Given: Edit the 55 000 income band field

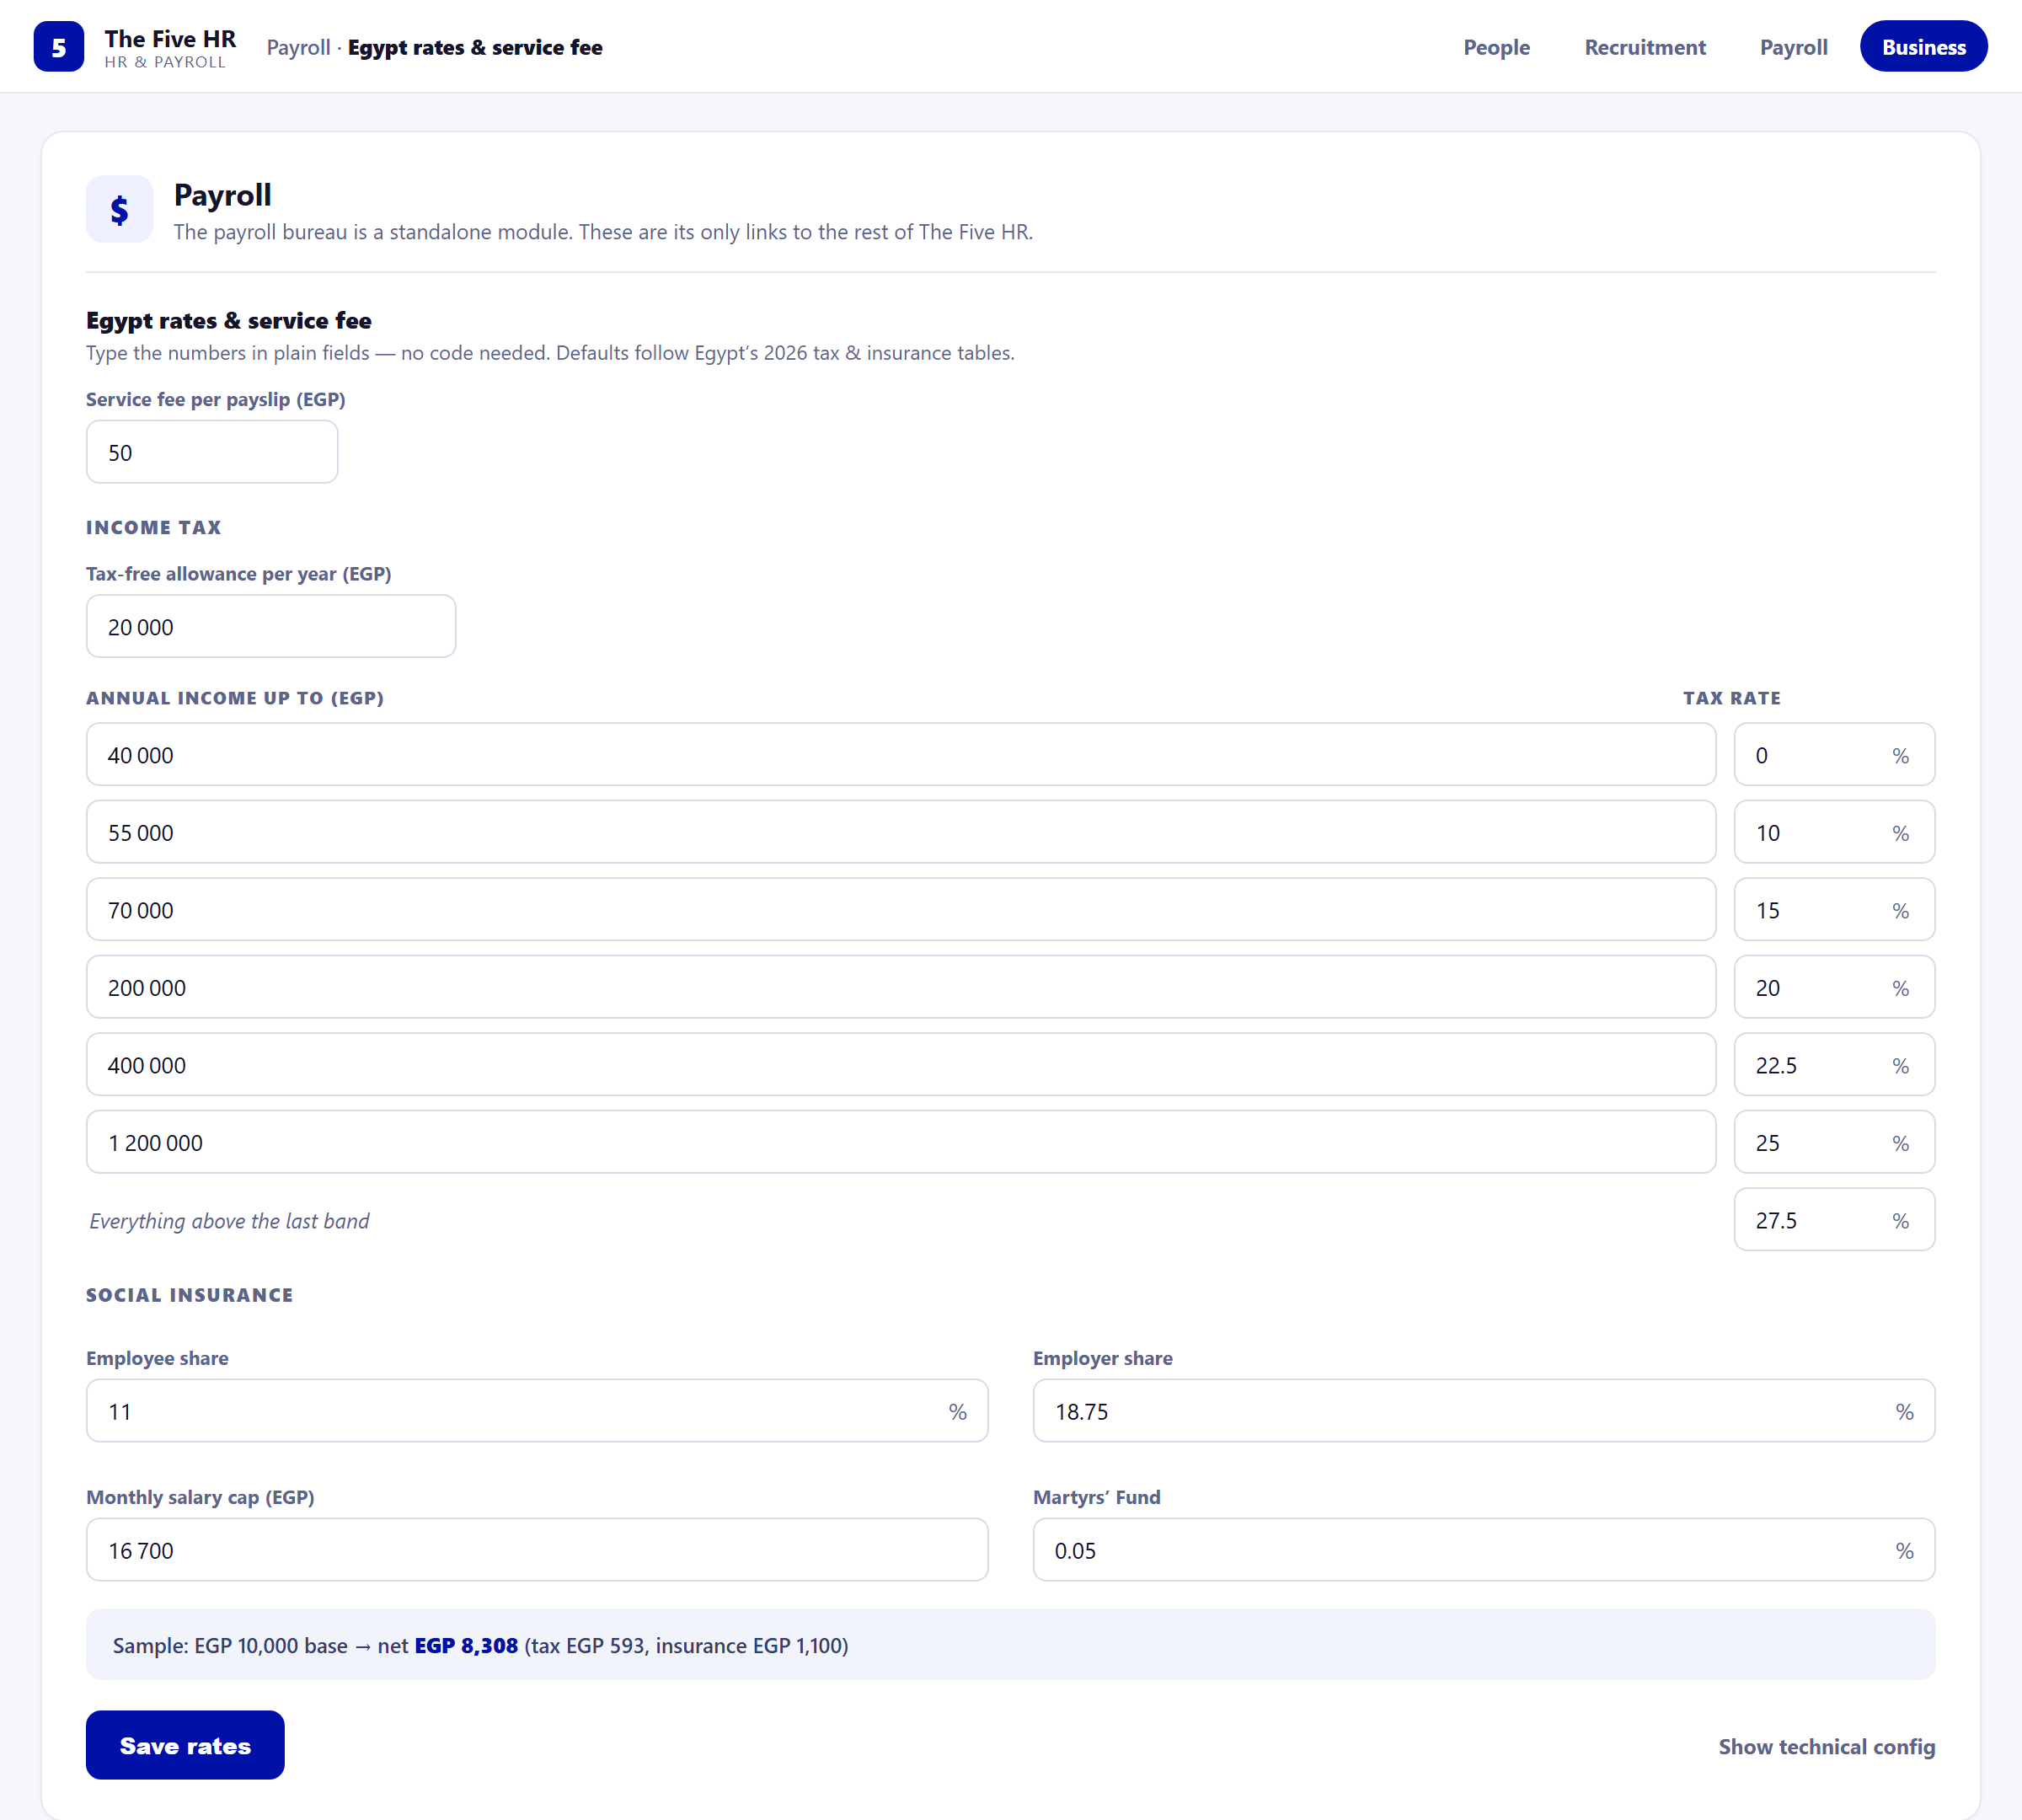Looking at the screenshot, I should 901,832.
